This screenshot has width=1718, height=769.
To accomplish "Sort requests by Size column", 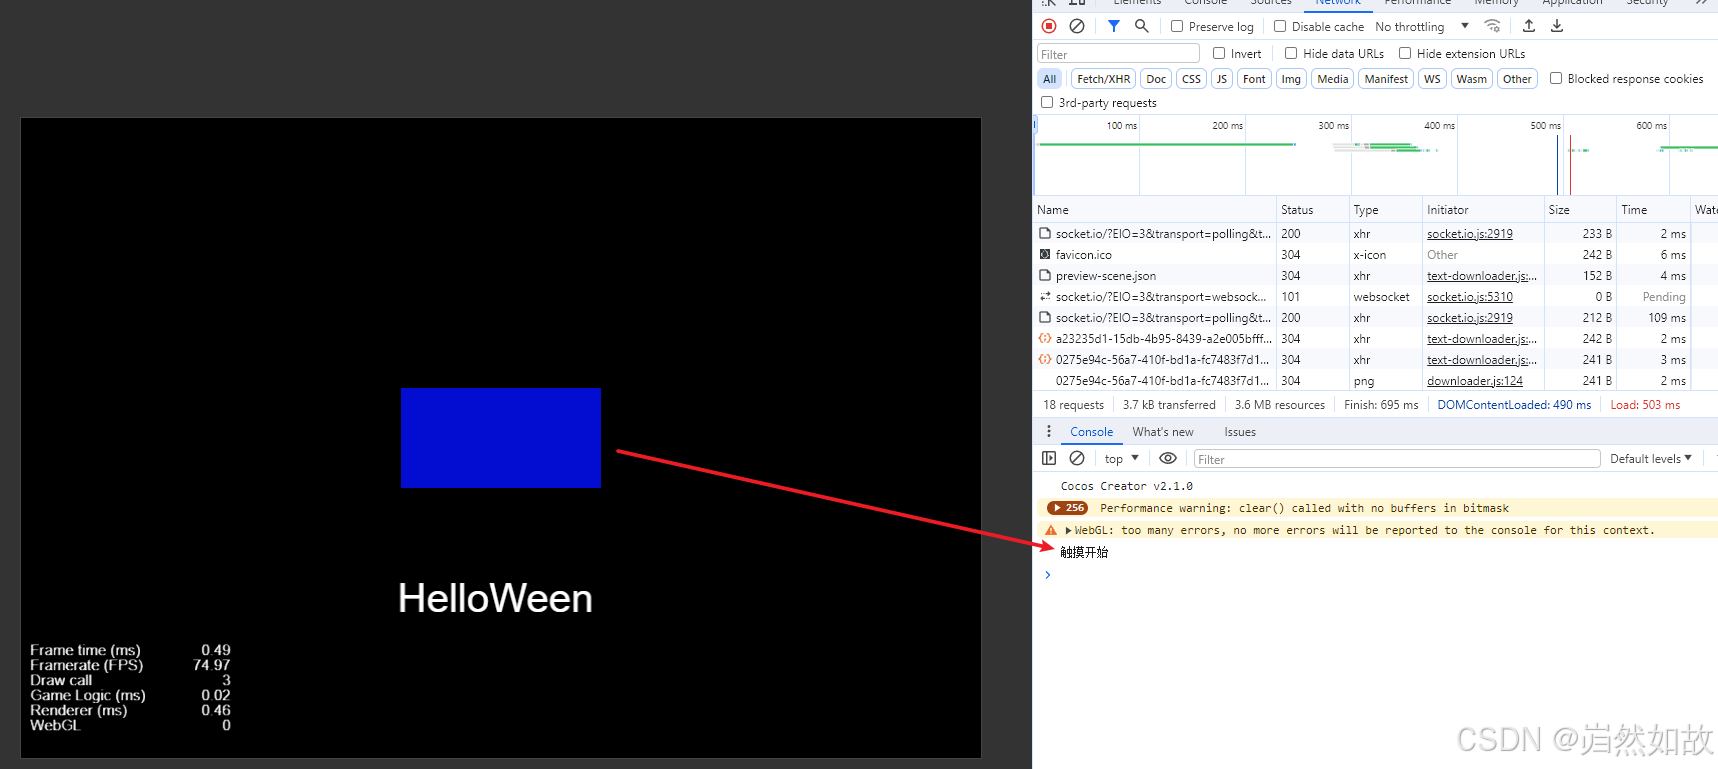I will (1580, 210).
